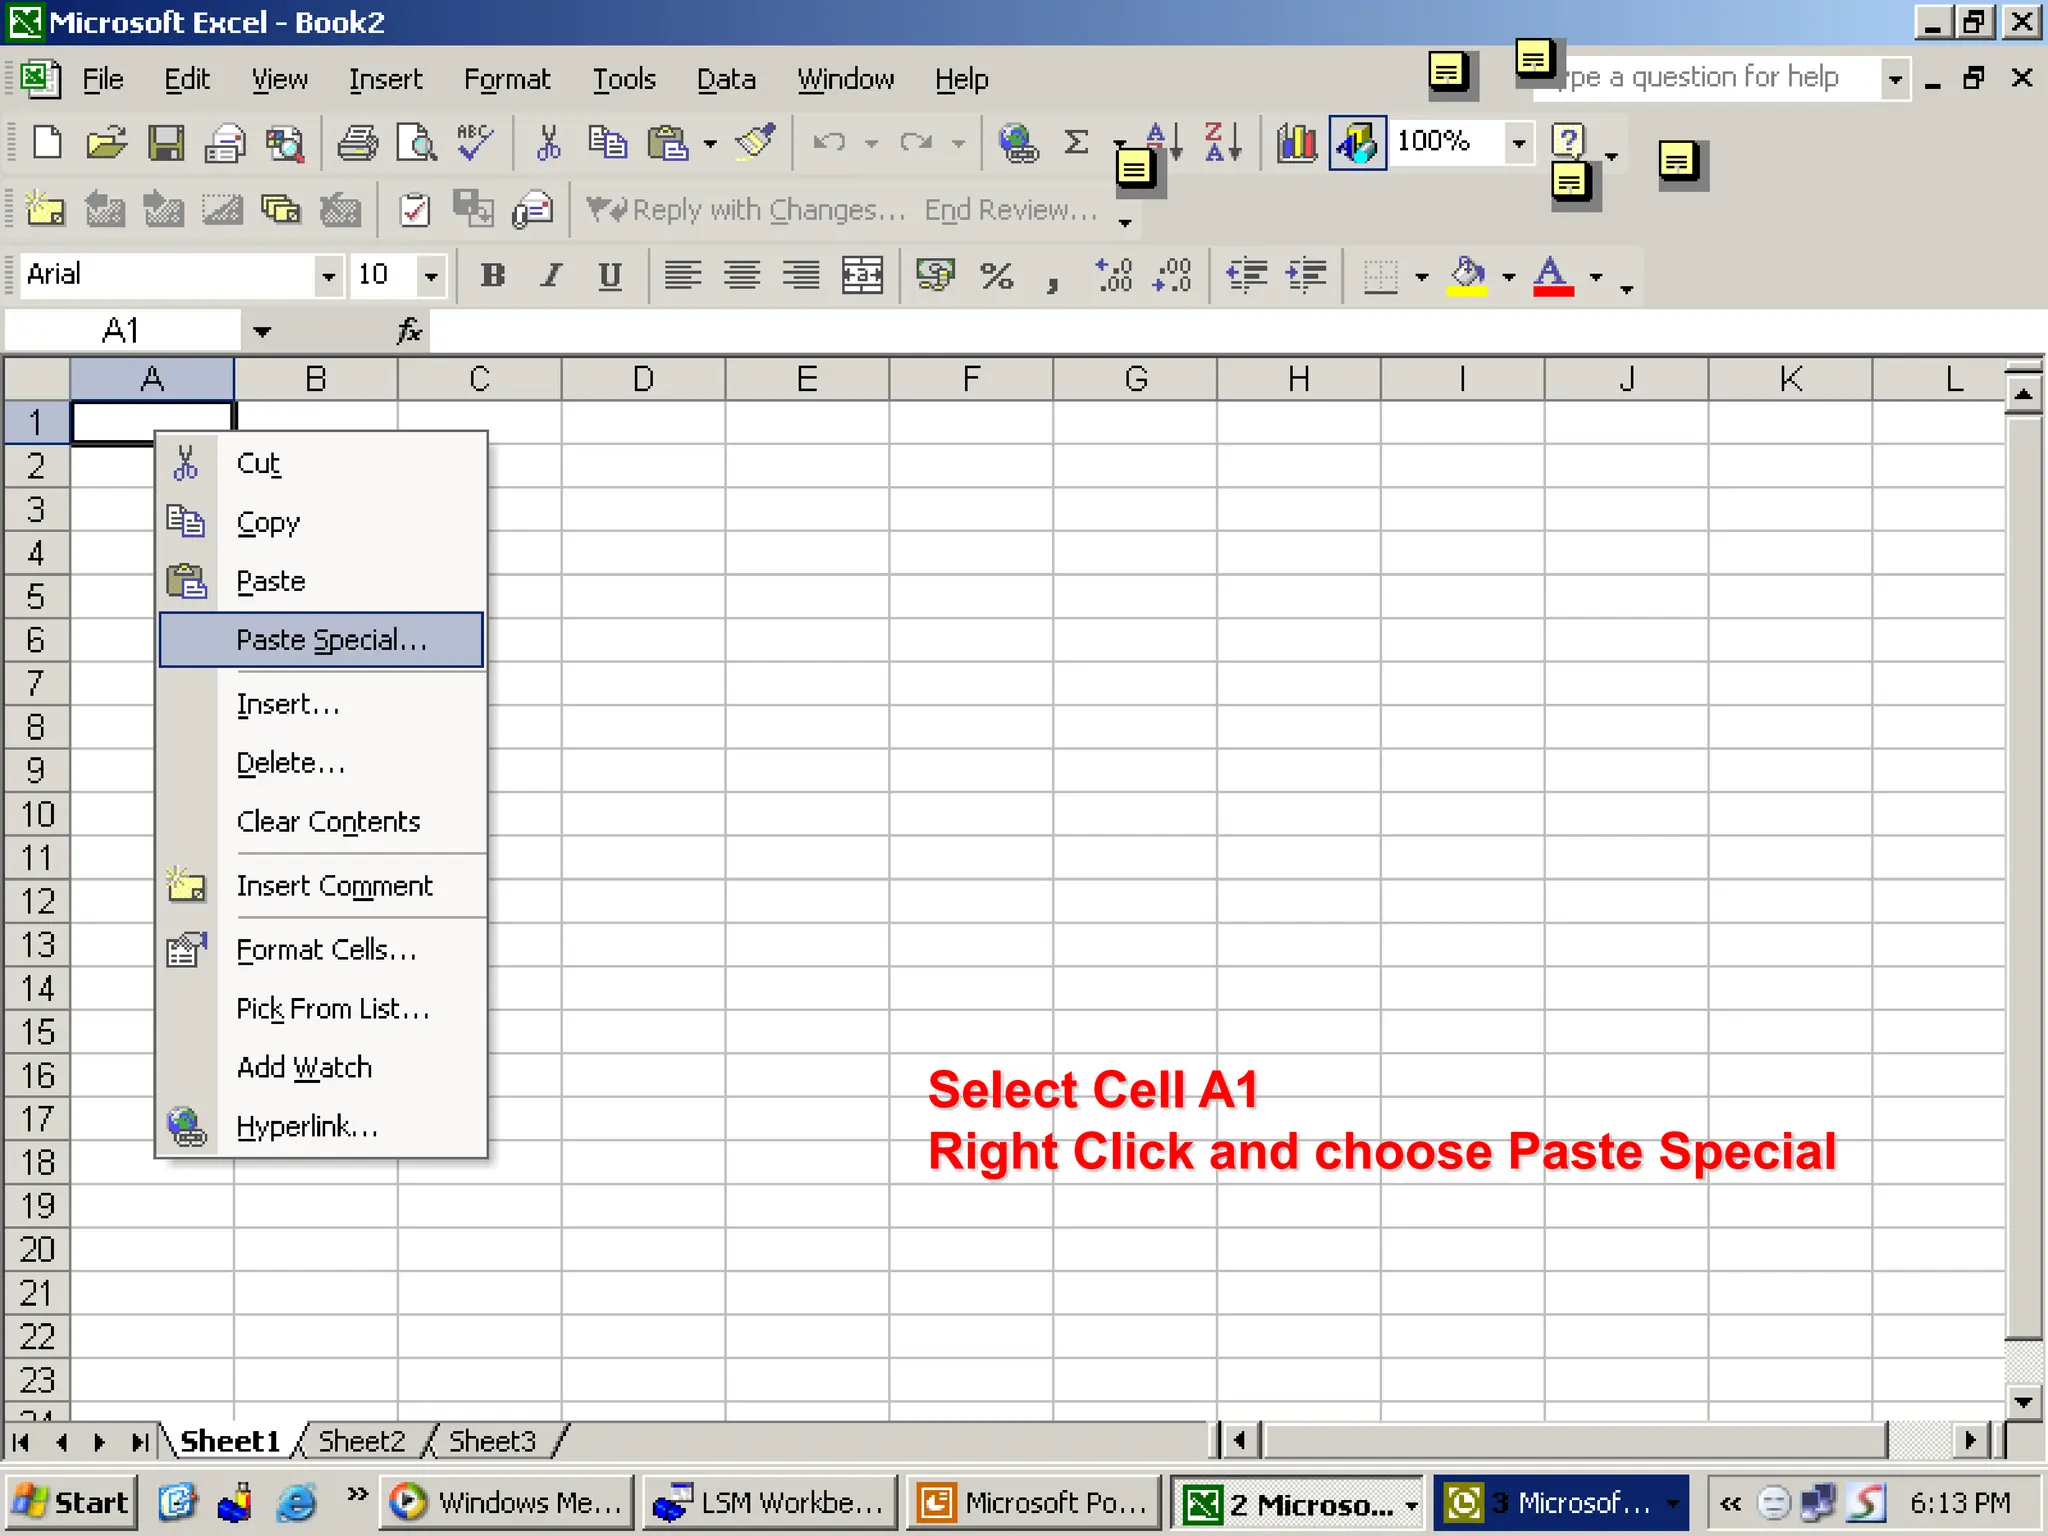Switch to the Sheet3 tab

tap(492, 1441)
